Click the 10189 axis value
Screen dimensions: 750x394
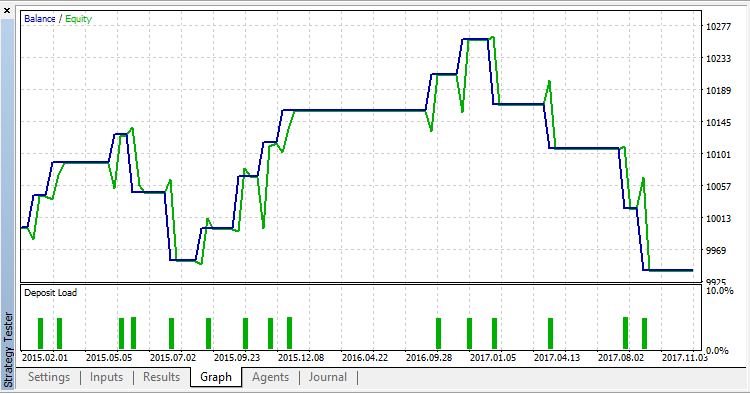pyautogui.click(x=718, y=90)
